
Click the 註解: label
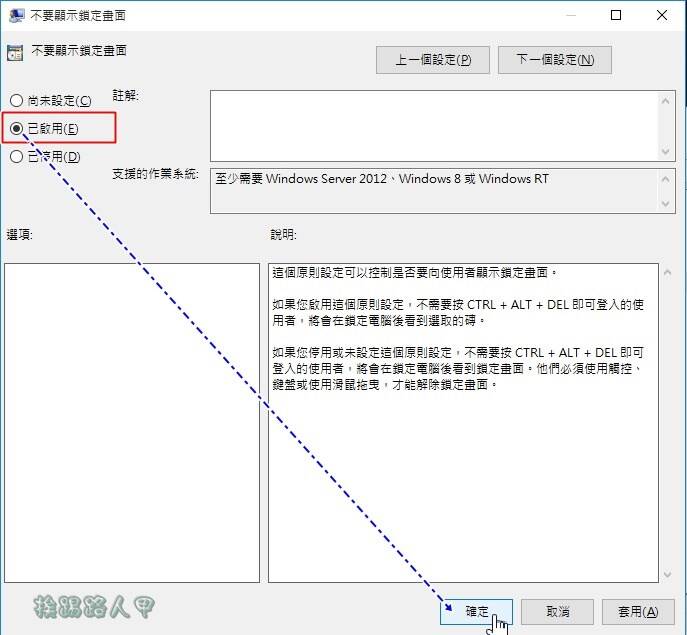click(x=125, y=96)
